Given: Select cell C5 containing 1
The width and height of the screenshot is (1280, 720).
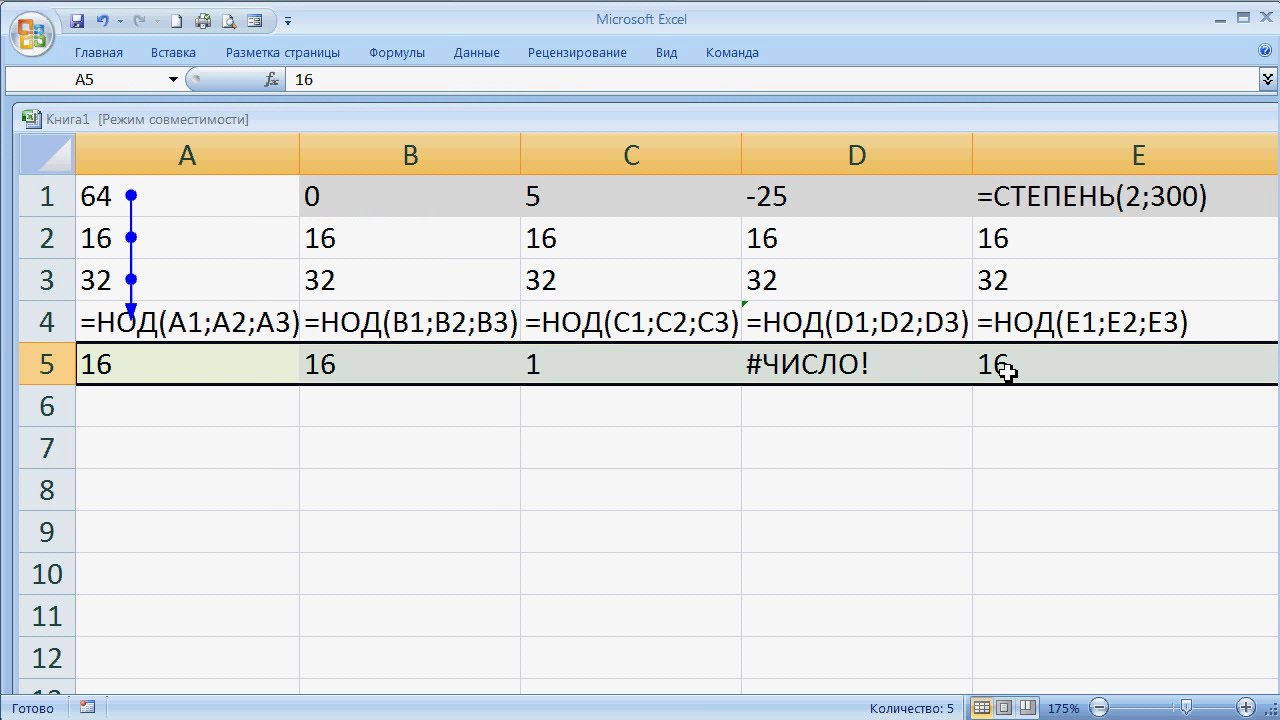Looking at the screenshot, I should pos(631,364).
